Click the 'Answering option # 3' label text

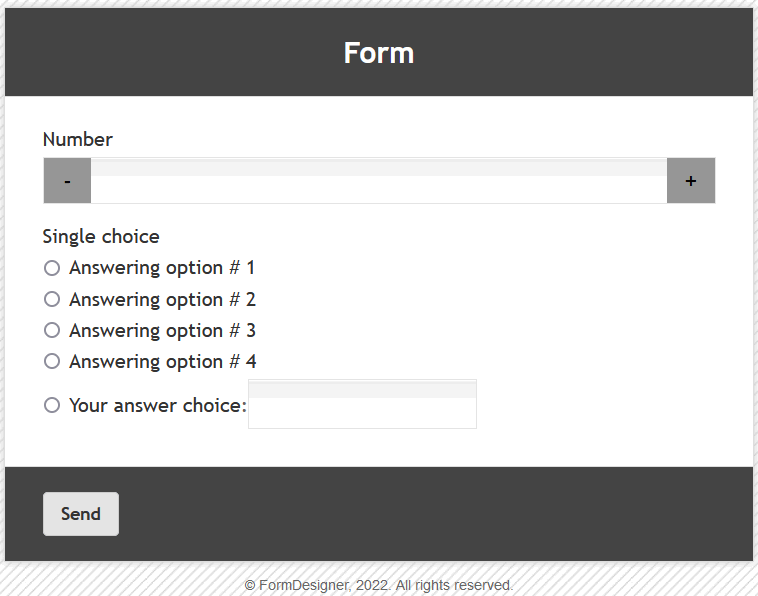[162, 330]
